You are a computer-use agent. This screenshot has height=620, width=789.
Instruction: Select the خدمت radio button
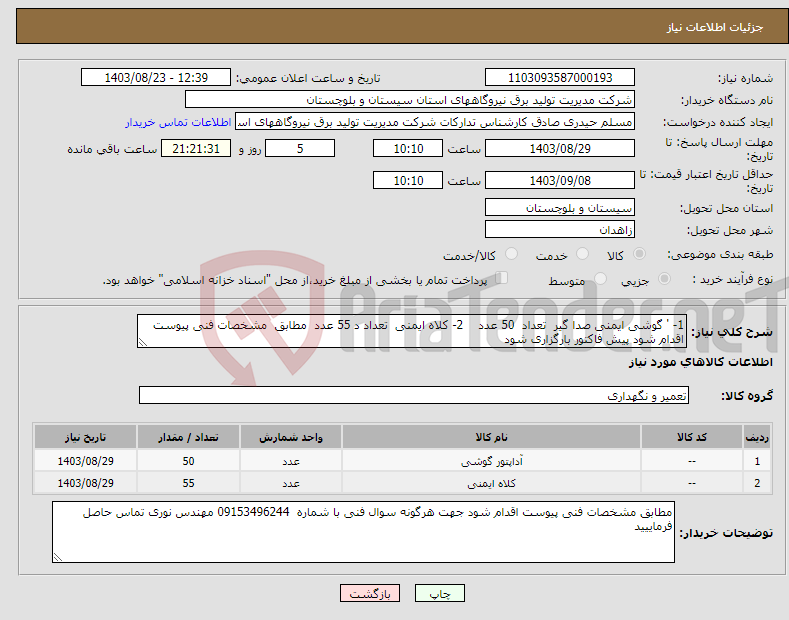pos(582,254)
